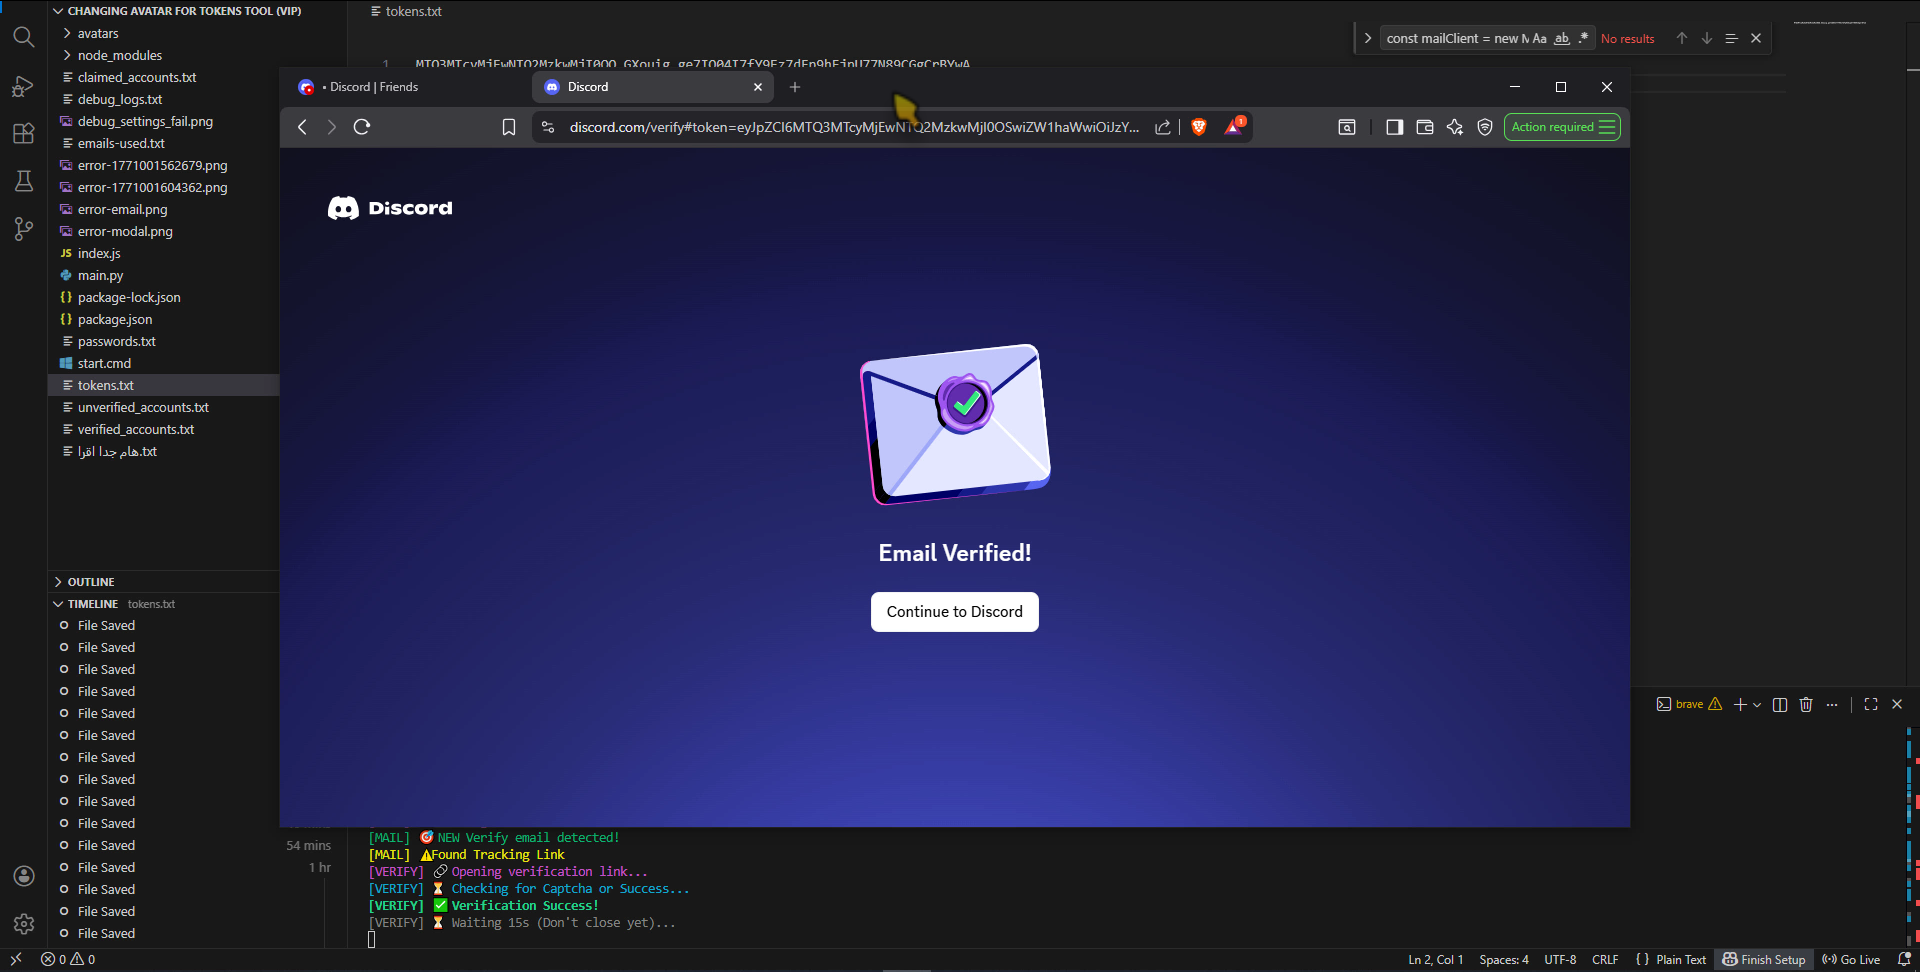Kill the terminal with trash icon
1920x972 pixels.
point(1806,704)
